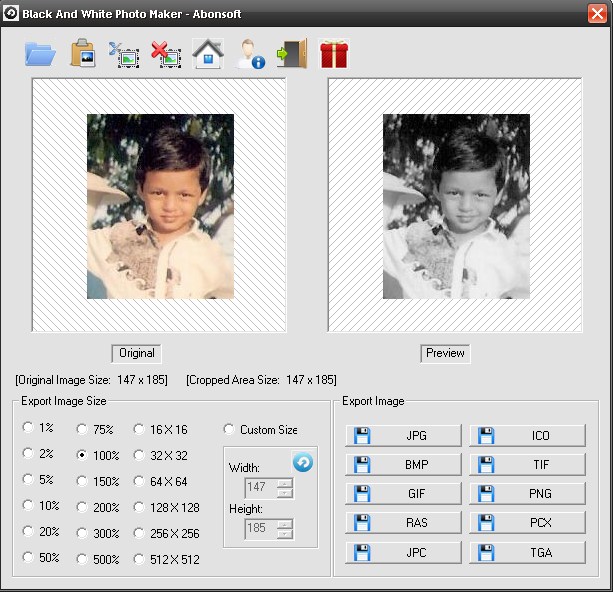Click the Width input field
This screenshot has height=592, width=613.
(260, 487)
